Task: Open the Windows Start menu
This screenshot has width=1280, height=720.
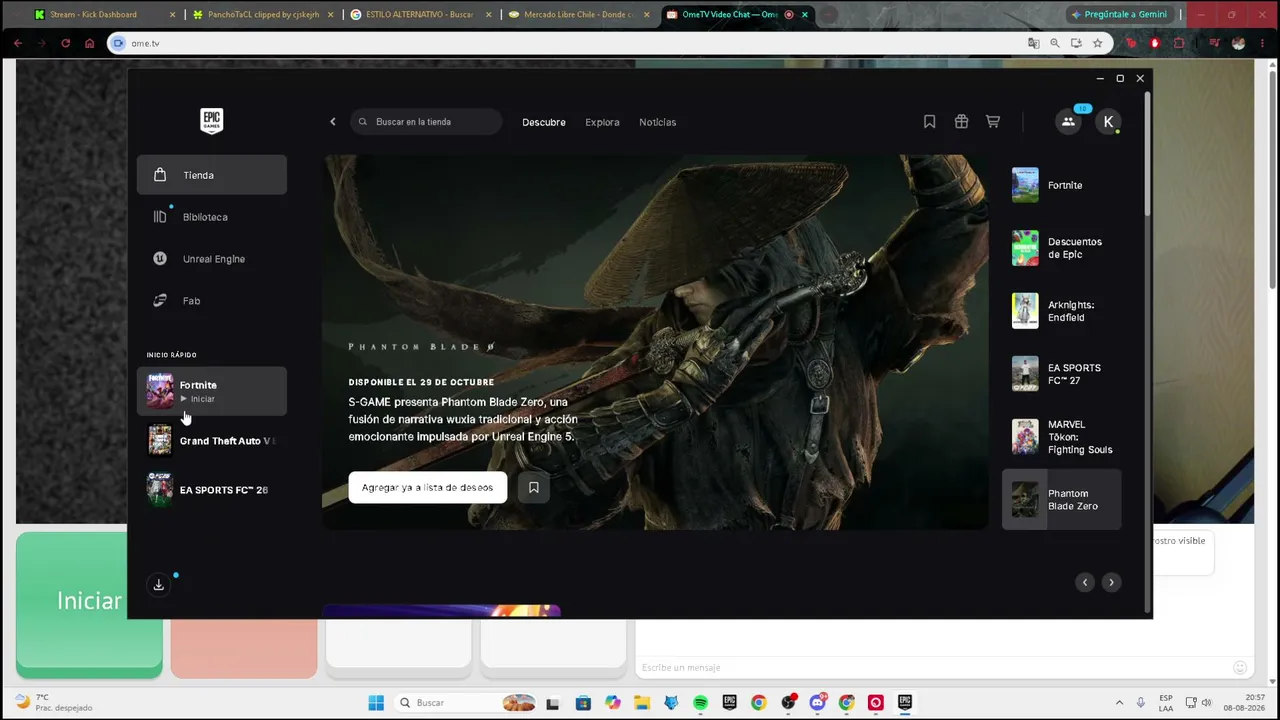Action: coord(376,703)
